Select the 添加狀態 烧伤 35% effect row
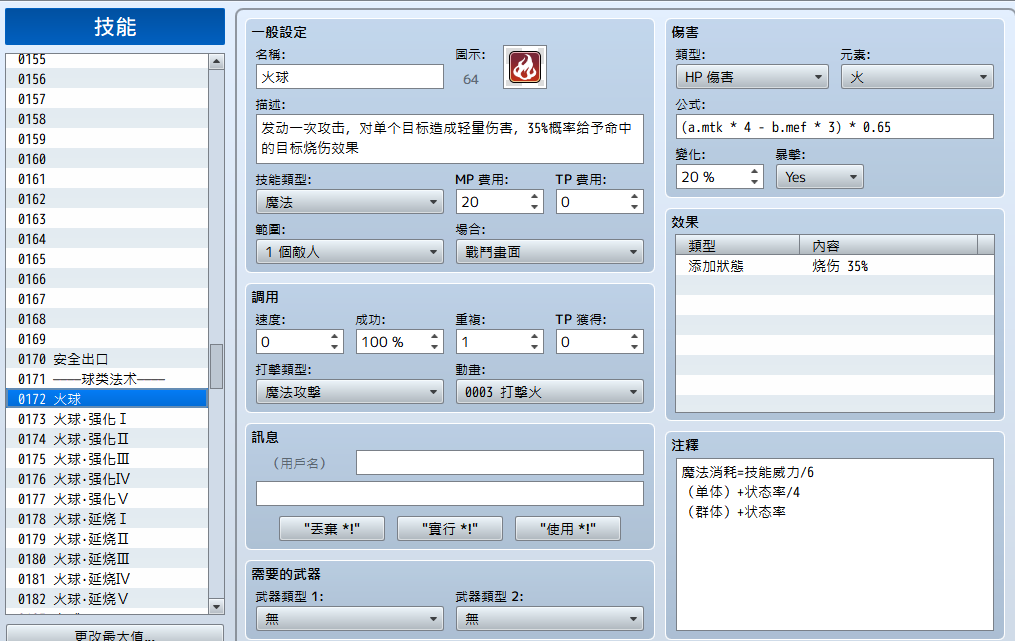 [x=834, y=265]
